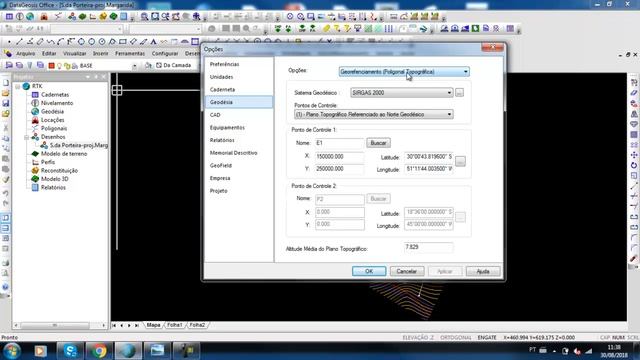The height and width of the screenshot is (360, 640).
Task: Click the yellow reconstitution toolbar icon
Action: [x=103, y=17]
